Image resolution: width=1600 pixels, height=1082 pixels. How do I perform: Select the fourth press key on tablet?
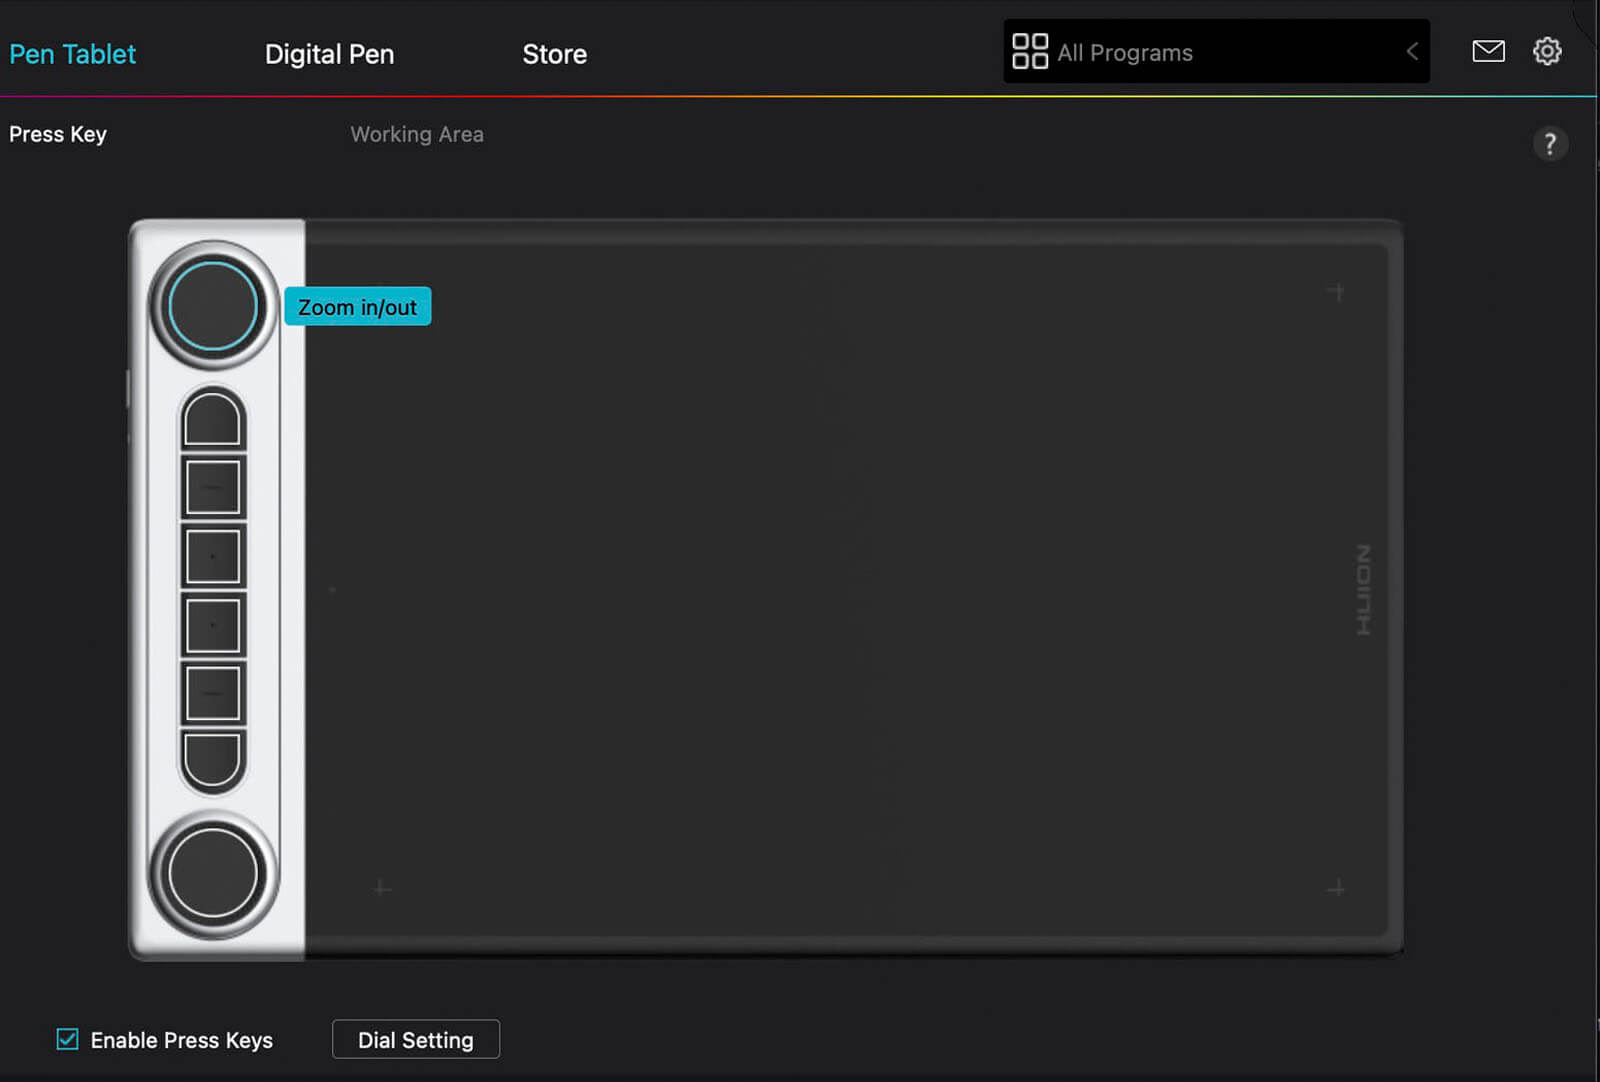(x=213, y=625)
